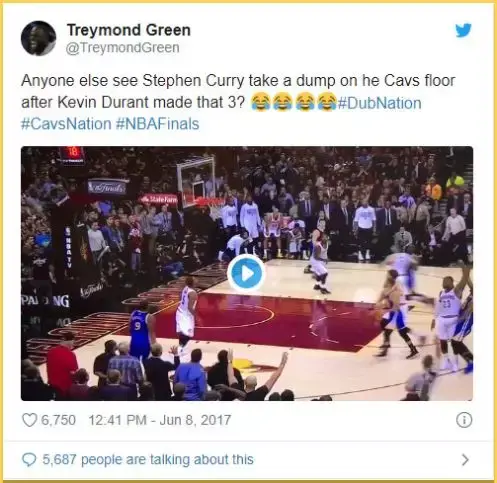The image size is (497, 483).
Task: Expand conversation with right chevron arrow
Action: click(465, 460)
